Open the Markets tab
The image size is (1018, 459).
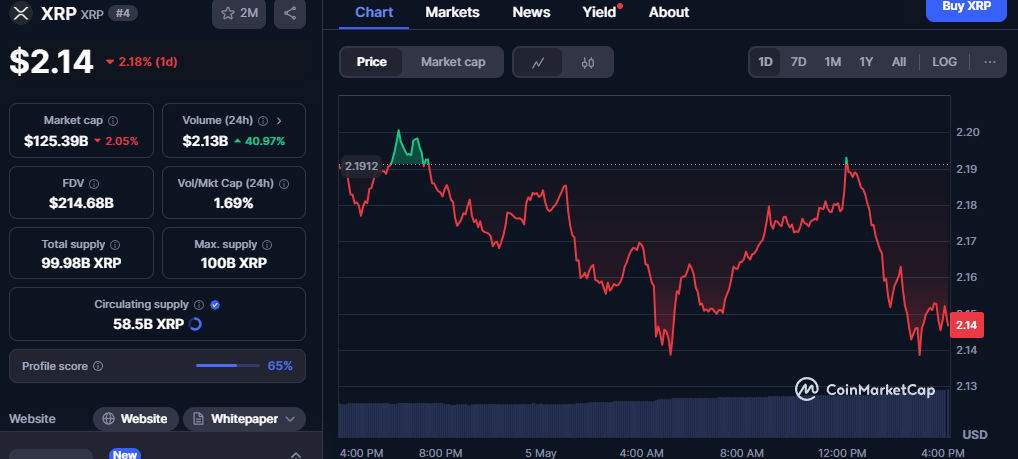(453, 12)
